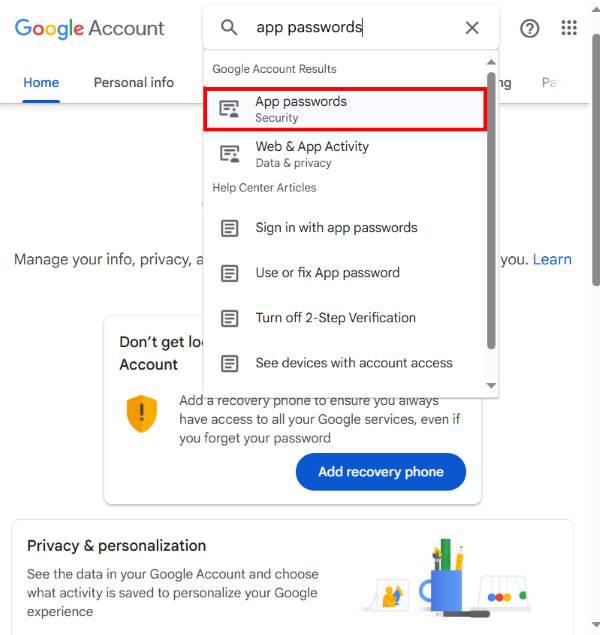The image size is (600, 635).
Task: Click the yellow warning shield icon
Action: point(142,413)
